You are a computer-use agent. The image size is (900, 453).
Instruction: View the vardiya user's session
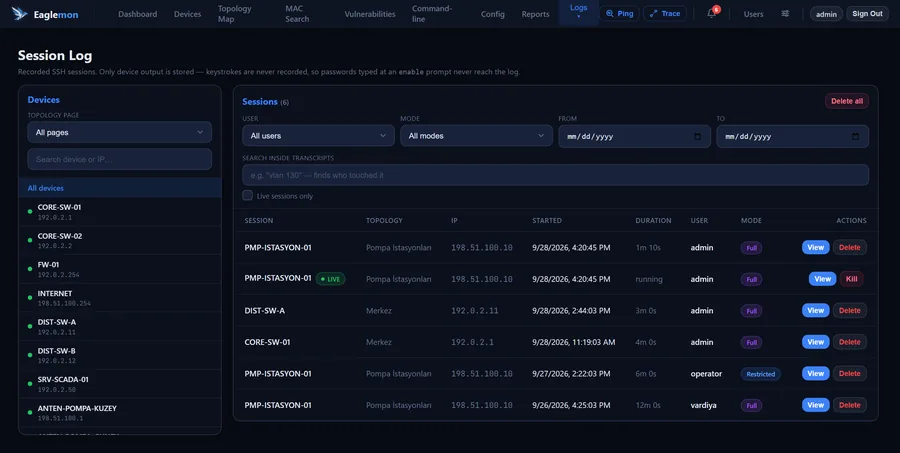tap(816, 405)
